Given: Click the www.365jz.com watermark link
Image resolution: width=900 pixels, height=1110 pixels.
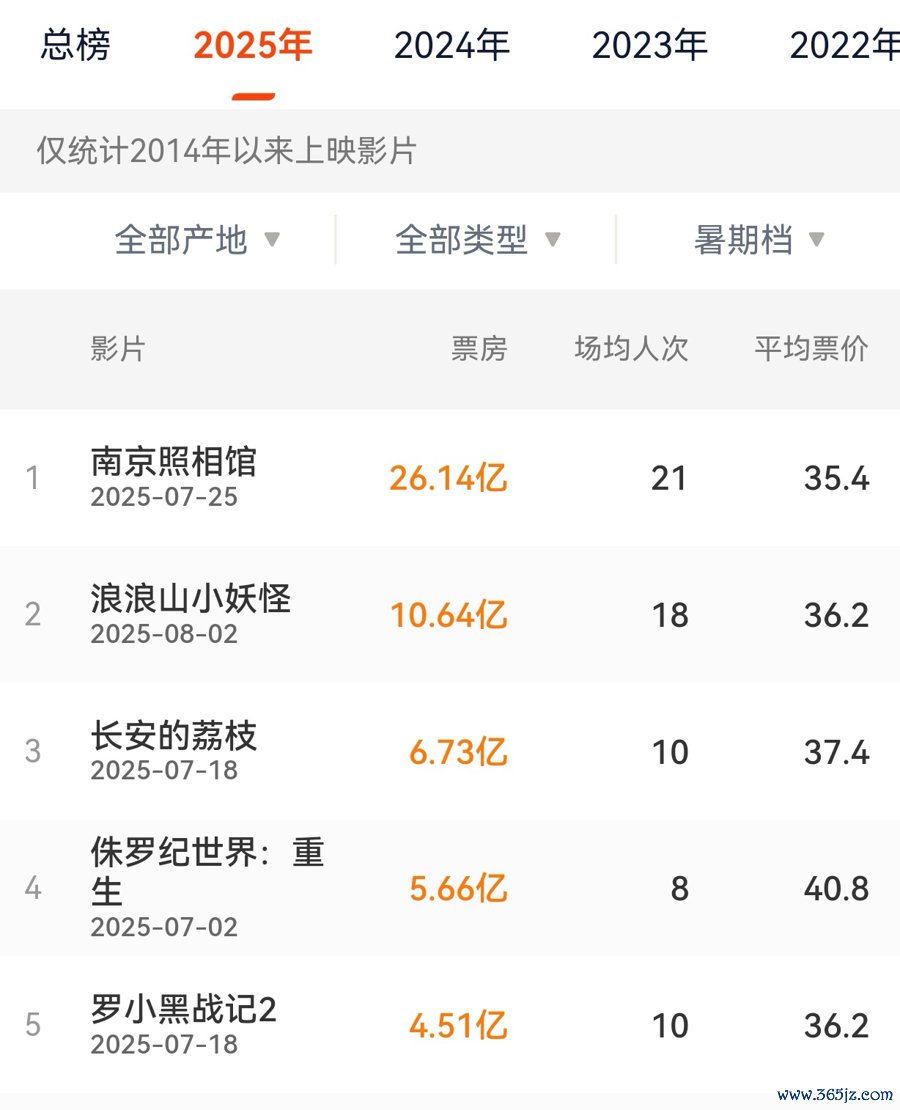Looking at the screenshot, I should pos(836,1094).
